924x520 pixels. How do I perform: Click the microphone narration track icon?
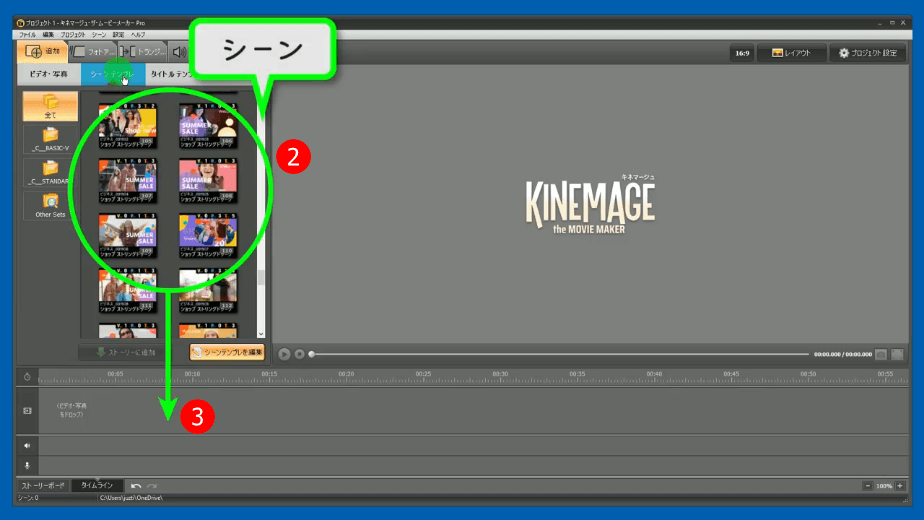pyautogui.click(x=27, y=465)
